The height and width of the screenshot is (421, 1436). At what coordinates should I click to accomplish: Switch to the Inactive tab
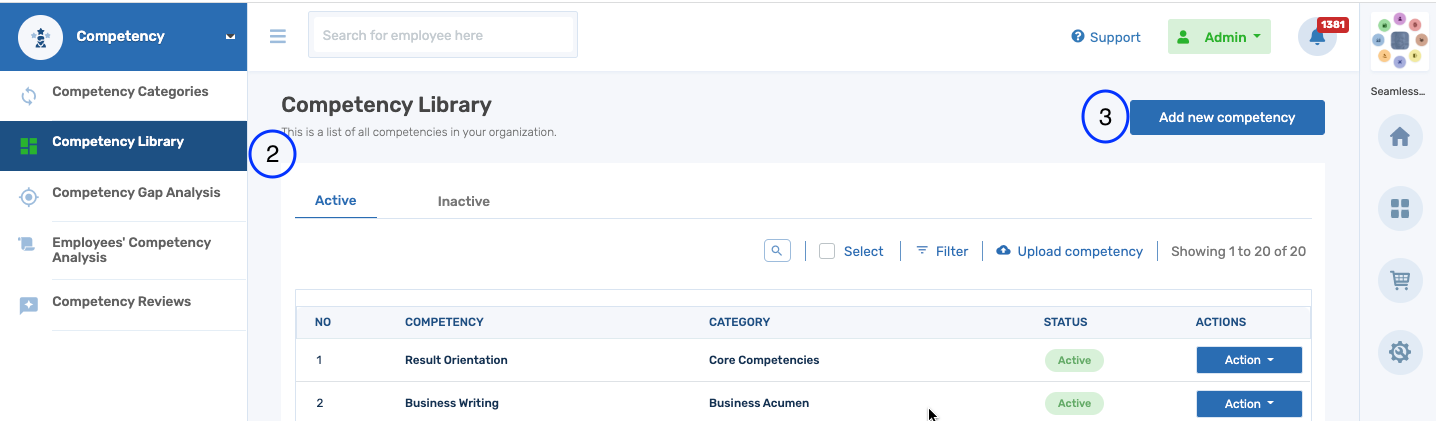pos(463,201)
